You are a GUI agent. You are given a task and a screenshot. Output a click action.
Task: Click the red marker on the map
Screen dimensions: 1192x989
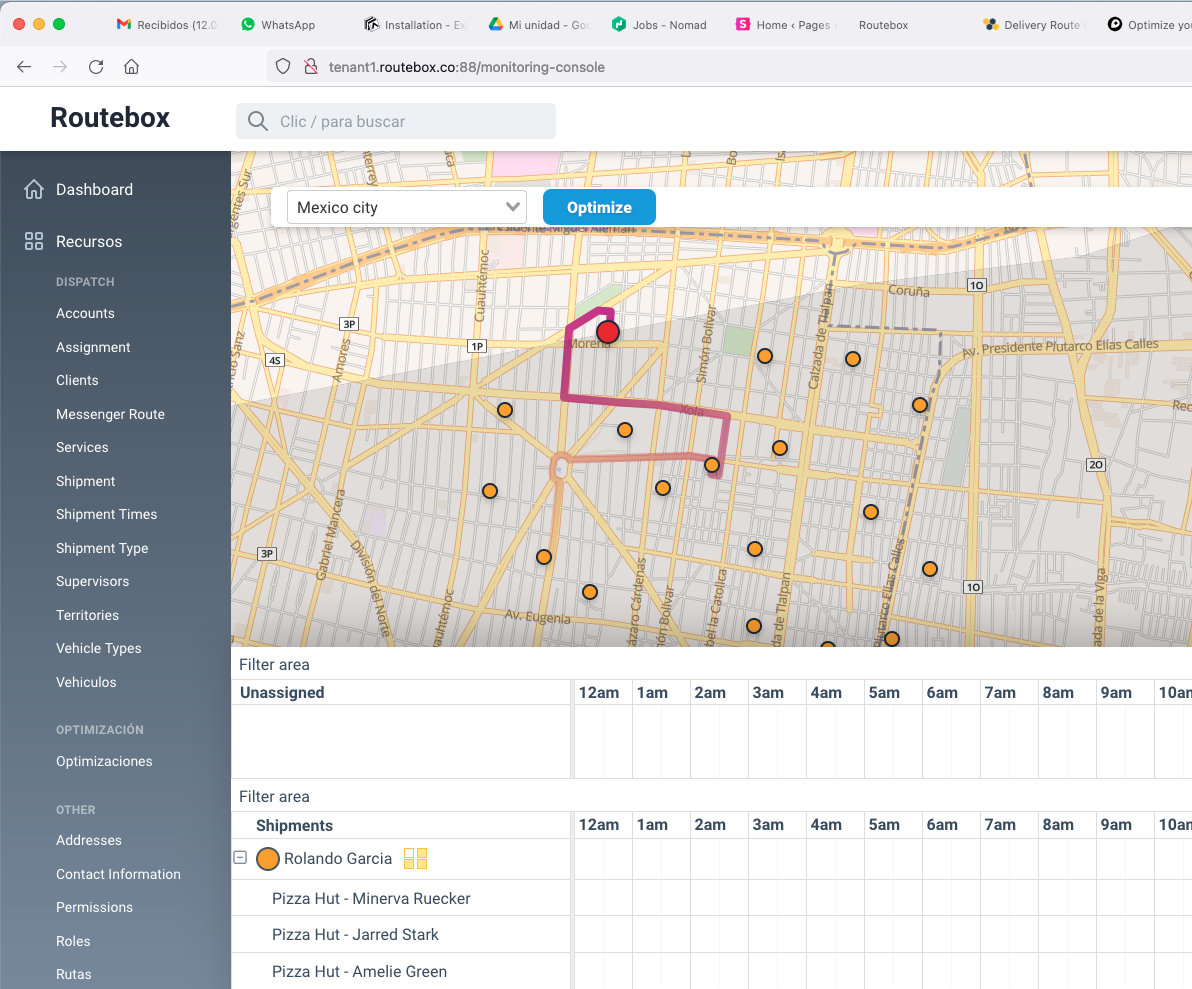[608, 332]
